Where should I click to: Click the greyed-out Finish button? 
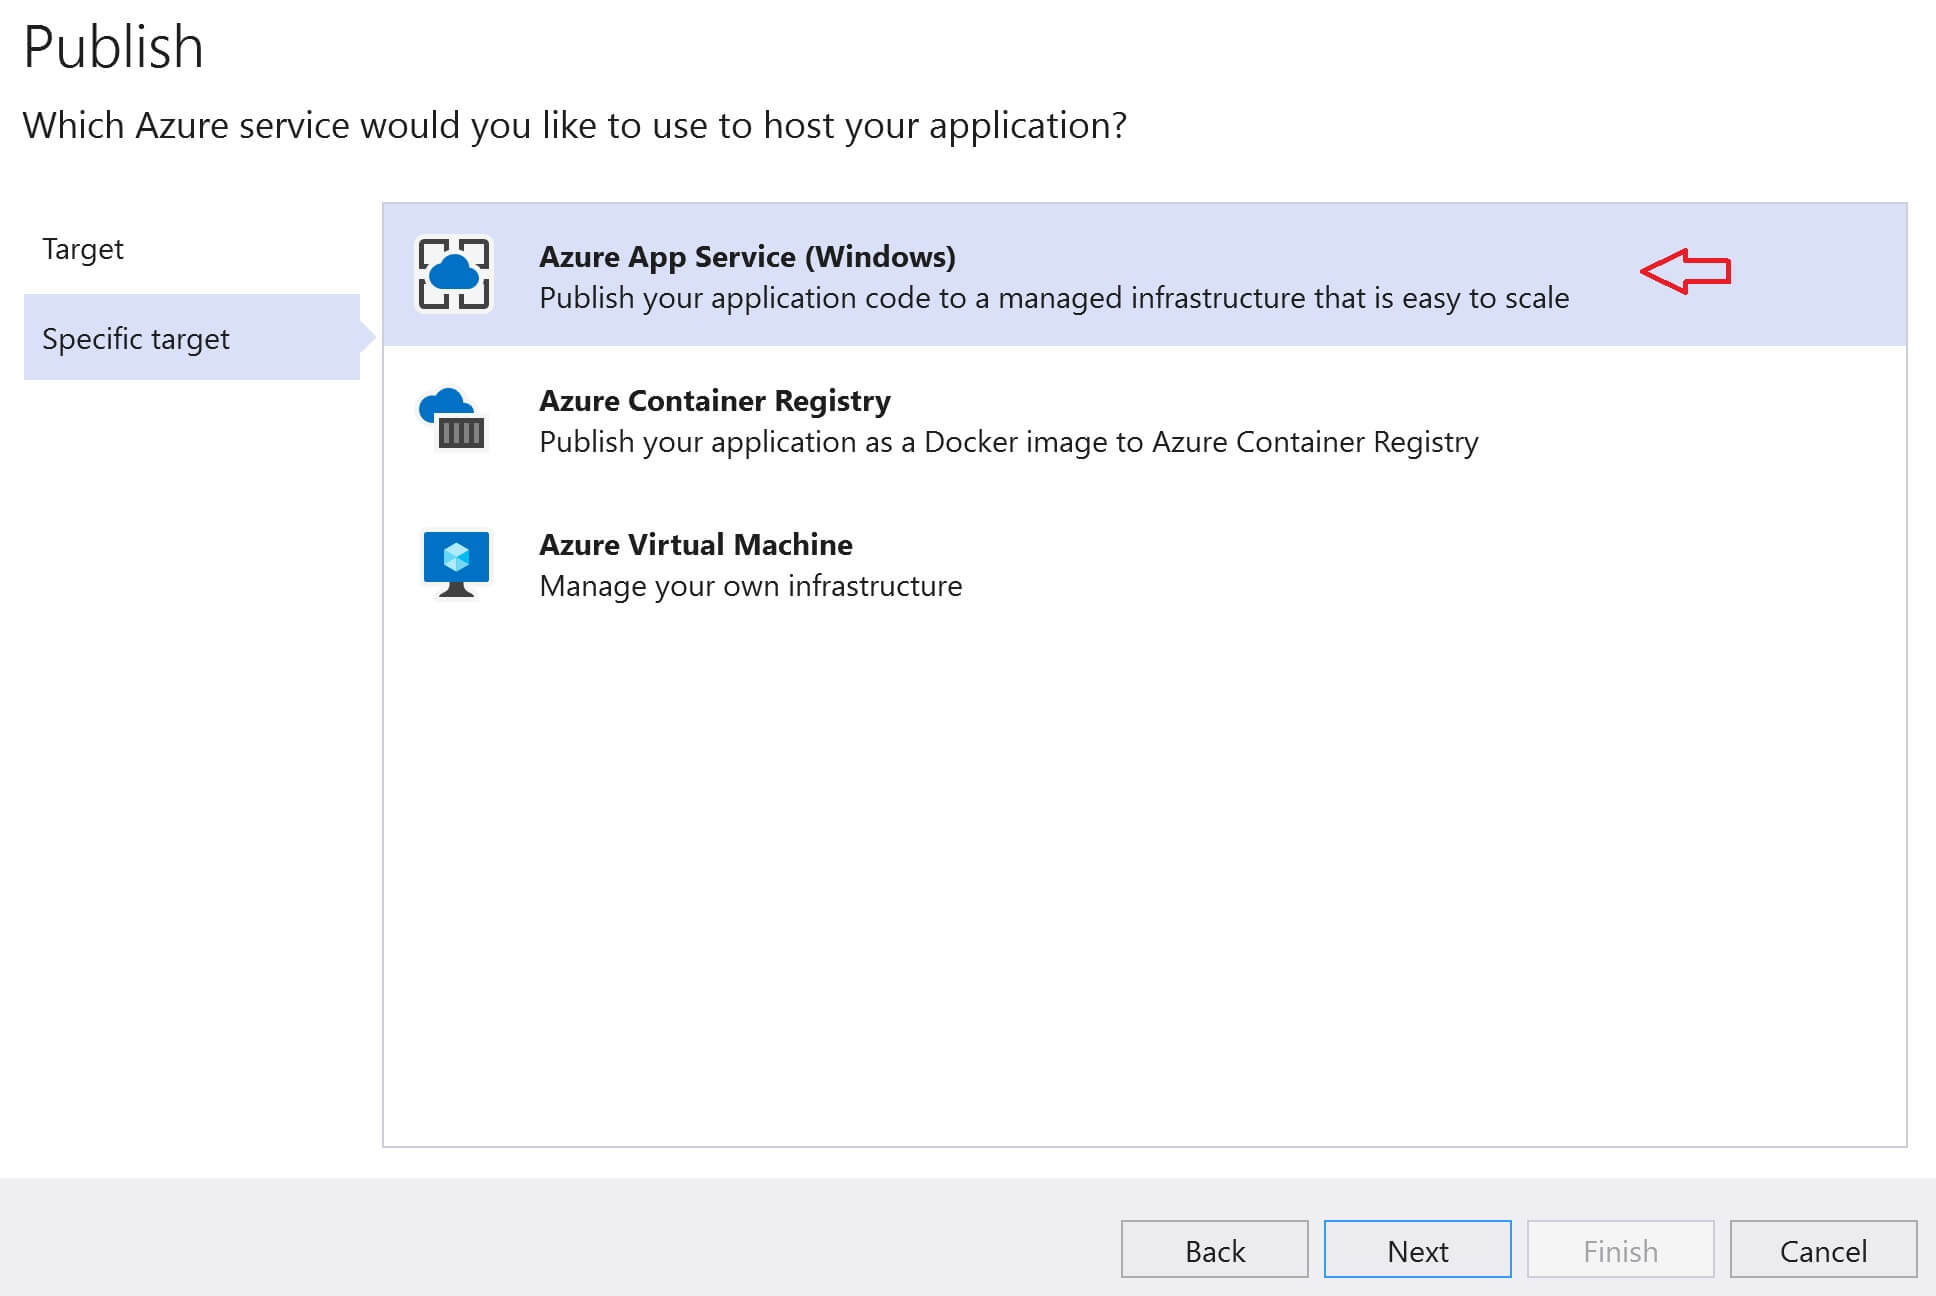point(1620,1250)
